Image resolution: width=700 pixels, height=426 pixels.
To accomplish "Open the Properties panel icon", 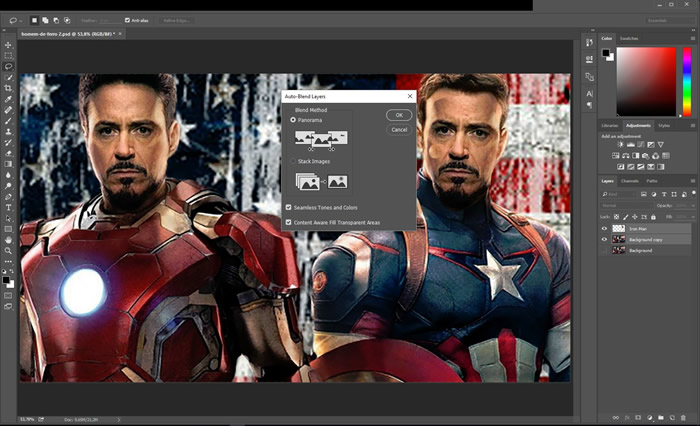I will [589, 59].
